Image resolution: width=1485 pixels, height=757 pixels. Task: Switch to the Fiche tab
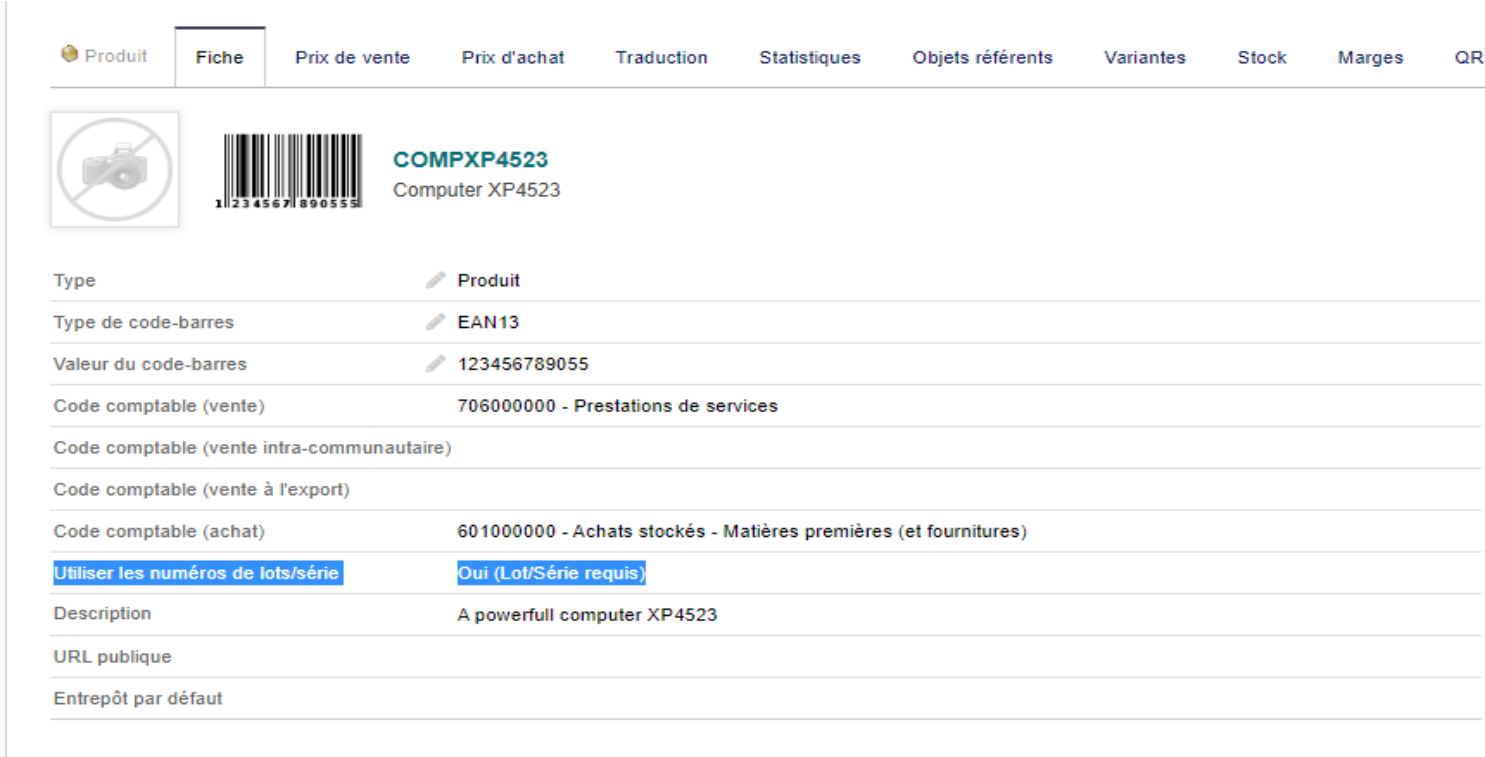coord(220,58)
